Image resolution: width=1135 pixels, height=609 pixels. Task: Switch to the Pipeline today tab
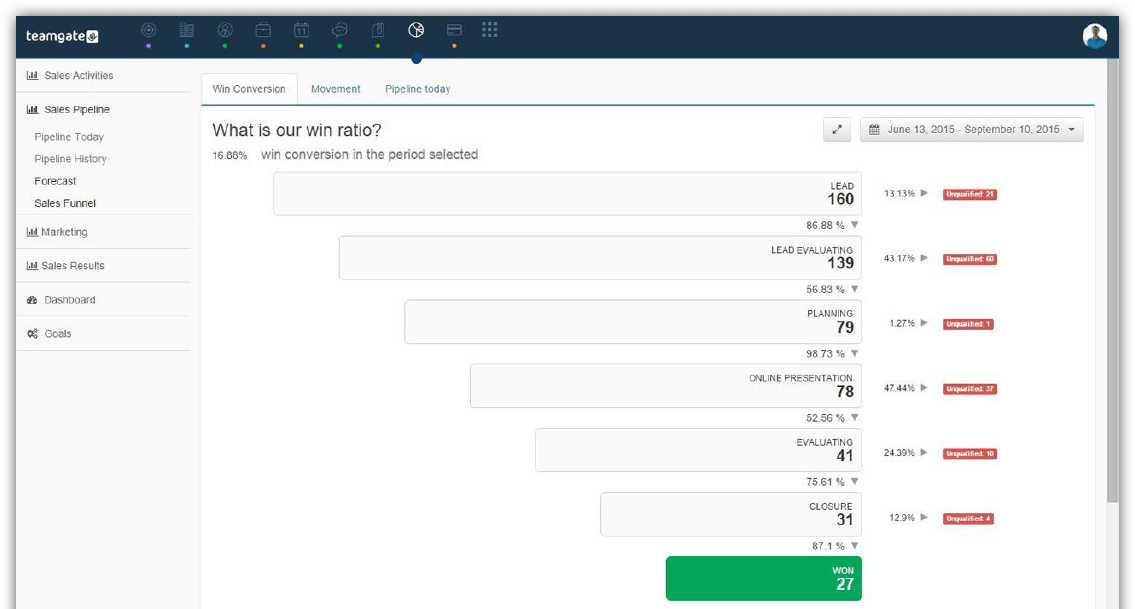(x=418, y=89)
